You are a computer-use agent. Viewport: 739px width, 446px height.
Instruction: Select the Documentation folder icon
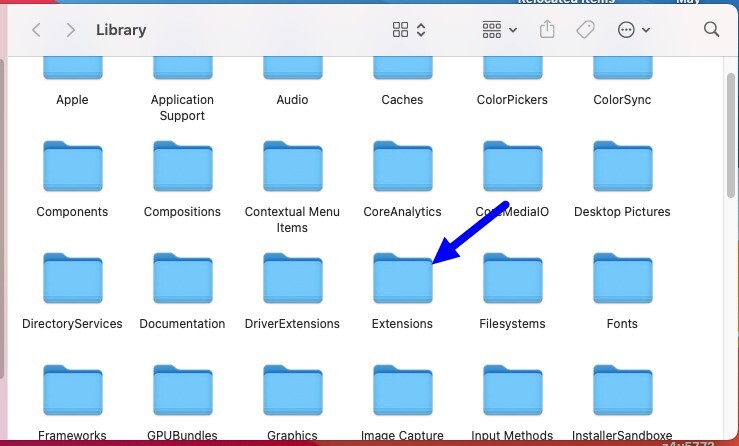point(183,278)
